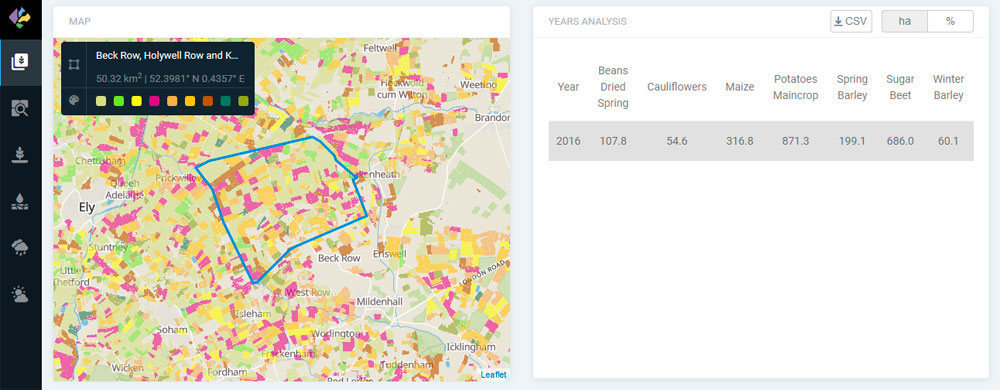Viewport: 1000px width, 390px height.
Task: Select the amber legend swatch
Action: pyautogui.click(x=190, y=101)
